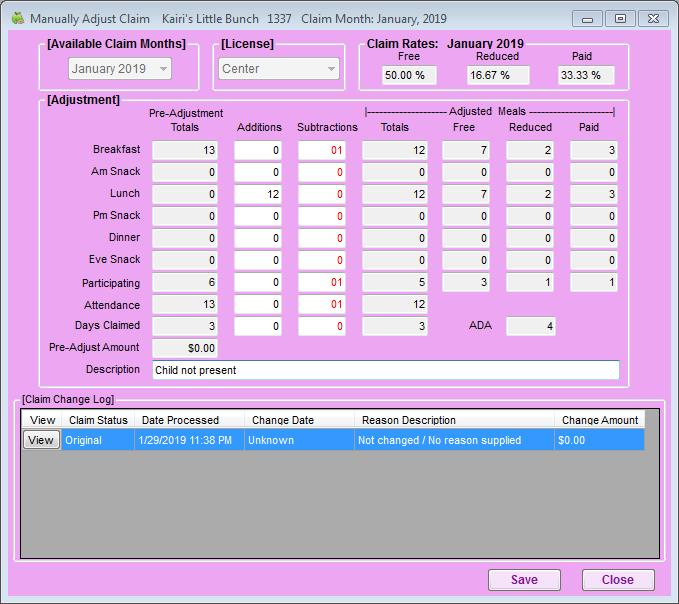
Task: Click the Pre-Adjust Amount $0.00 field
Action: 185,348
